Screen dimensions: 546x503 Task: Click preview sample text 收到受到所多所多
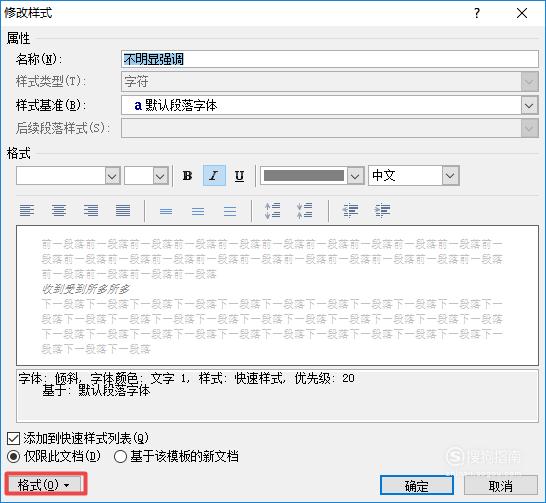pos(86,289)
